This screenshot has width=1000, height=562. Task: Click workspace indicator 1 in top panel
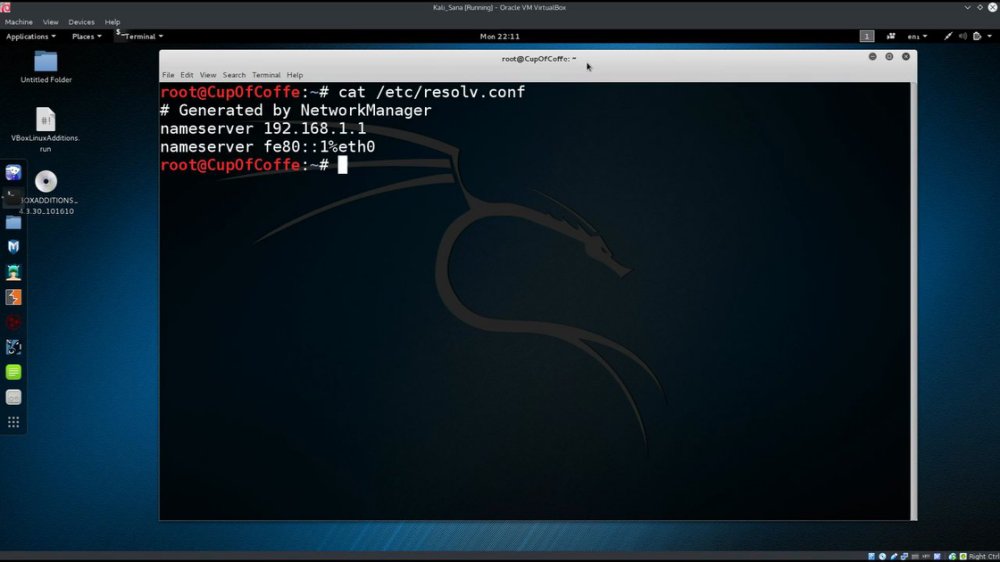pos(866,36)
